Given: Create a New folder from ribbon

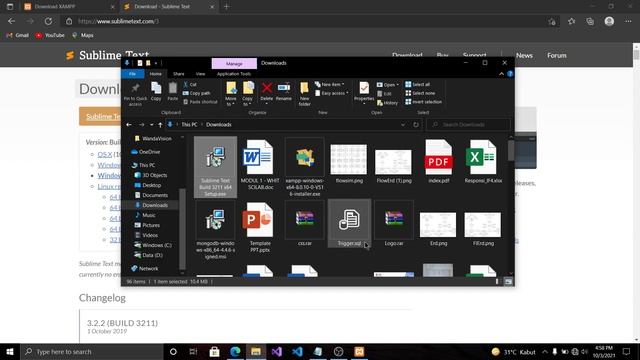Looking at the screenshot, I should [304, 94].
